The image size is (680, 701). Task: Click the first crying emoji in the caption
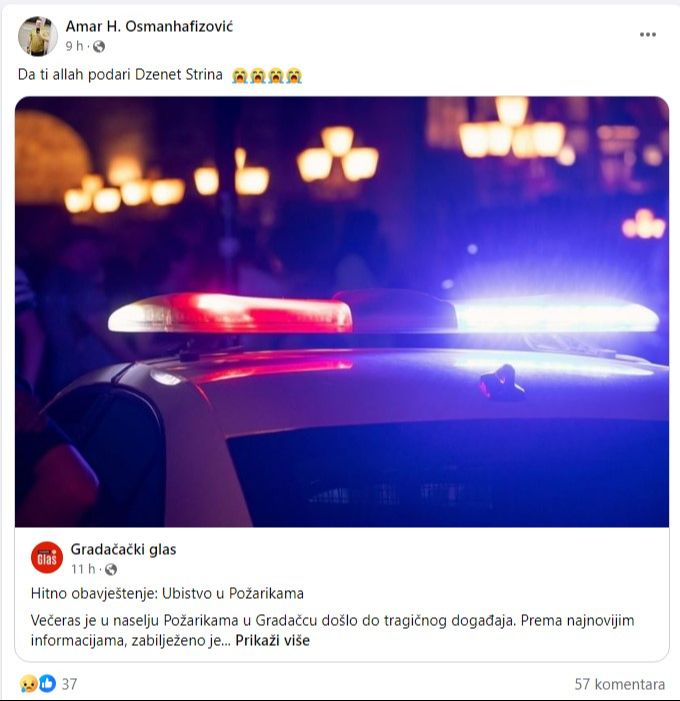(240, 75)
